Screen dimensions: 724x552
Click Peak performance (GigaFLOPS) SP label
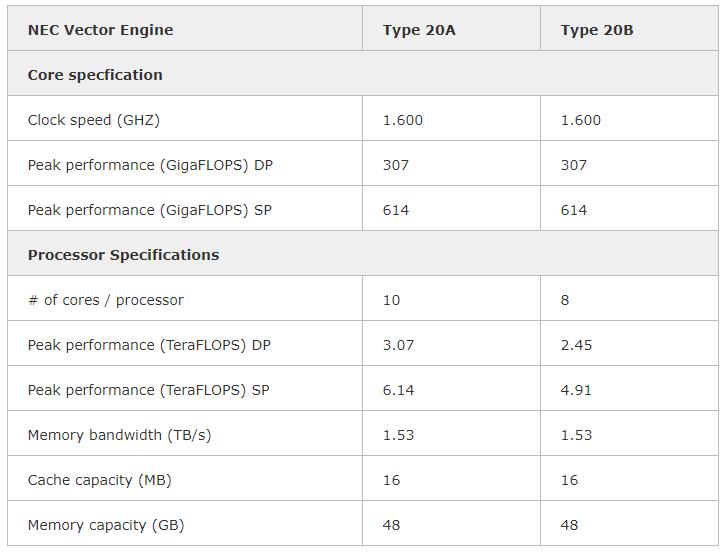[150, 210]
